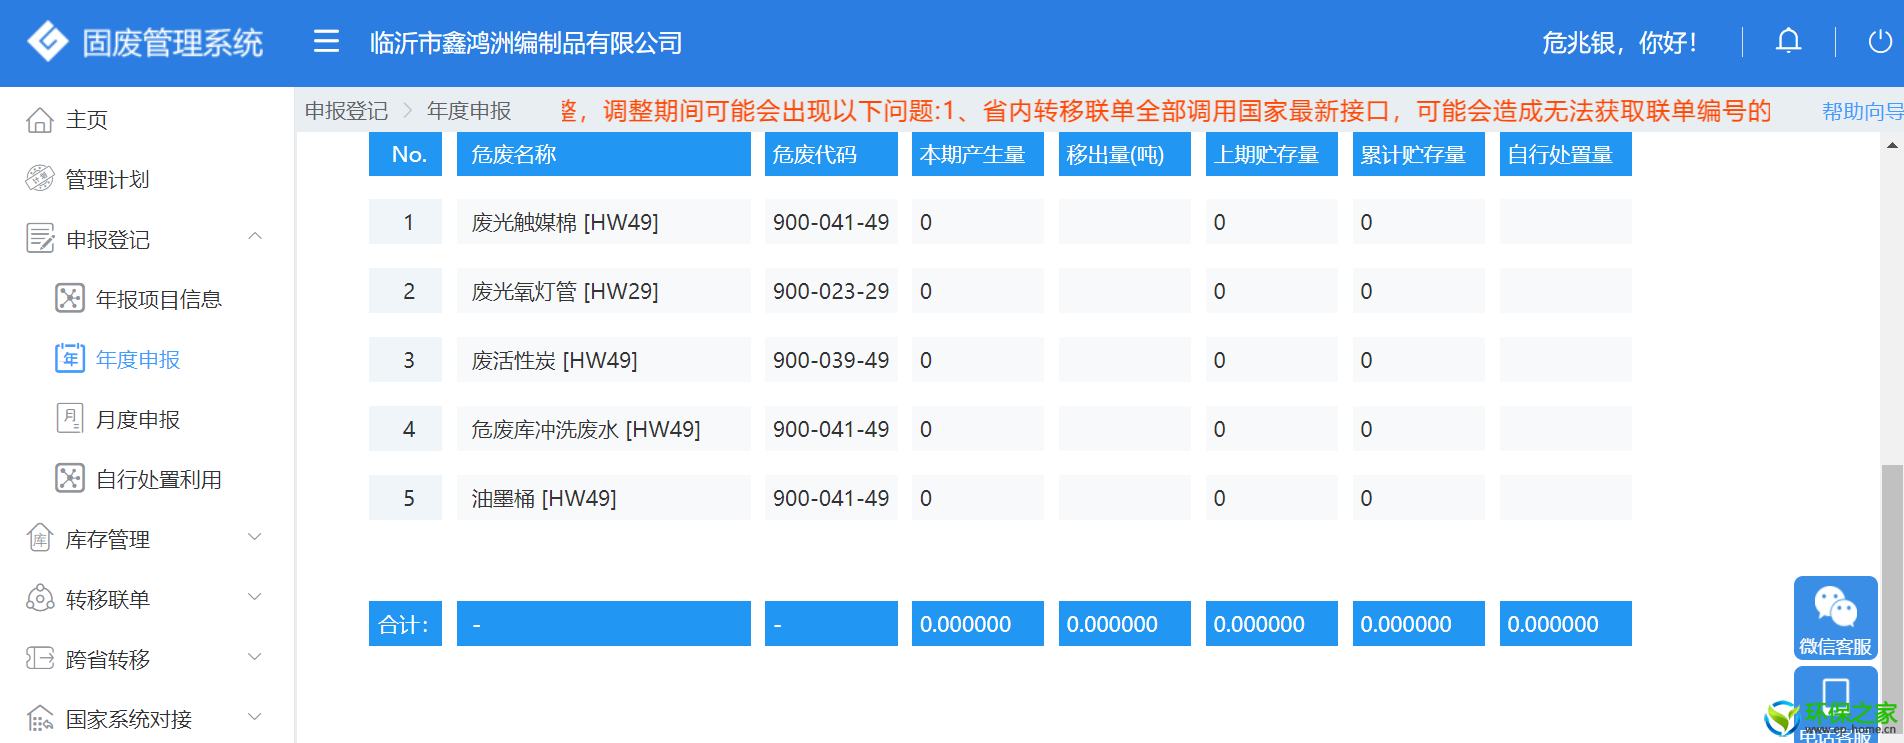Screen dimensions: 1904x743
Task: Open the 微信客服 WeChat support button
Action: (x=1835, y=618)
